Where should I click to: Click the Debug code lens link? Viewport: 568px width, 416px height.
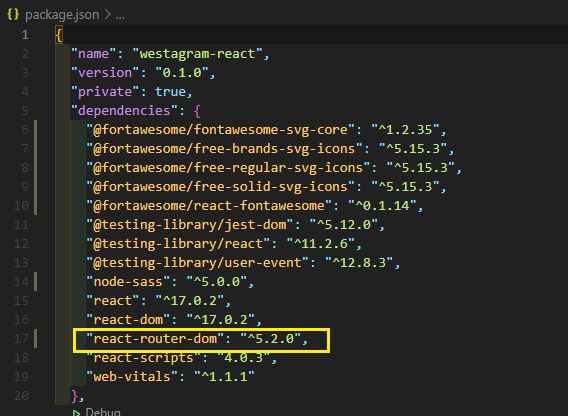[103, 412]
